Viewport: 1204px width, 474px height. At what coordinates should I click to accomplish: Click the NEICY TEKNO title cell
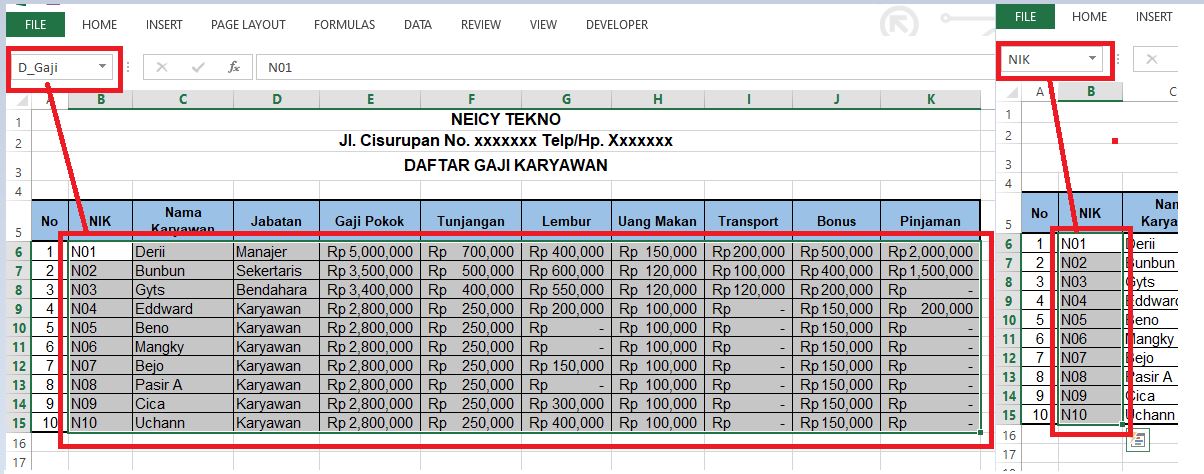pos(506,119)
